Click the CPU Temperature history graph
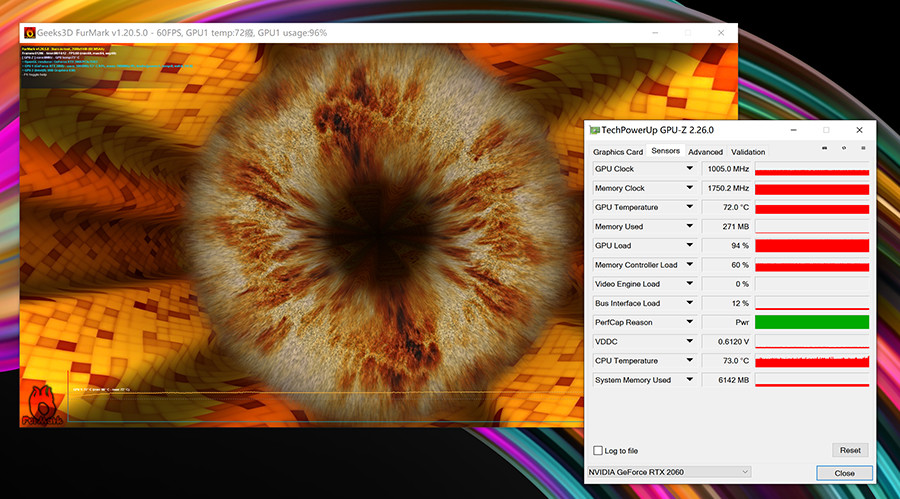The width and height of the screenshot is (900, 499). 812,361
